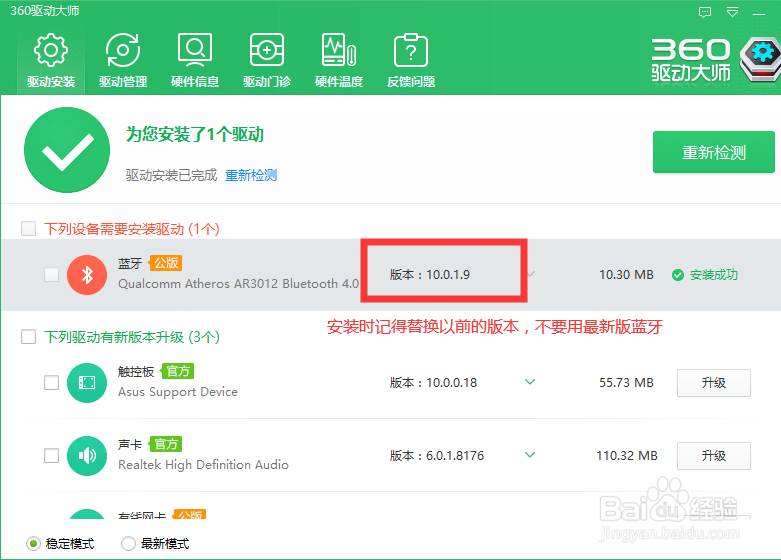Click the 公版 tag next to 蓝牙
Viewport: 781px width, 560px height.
click(x=166, y=263)
